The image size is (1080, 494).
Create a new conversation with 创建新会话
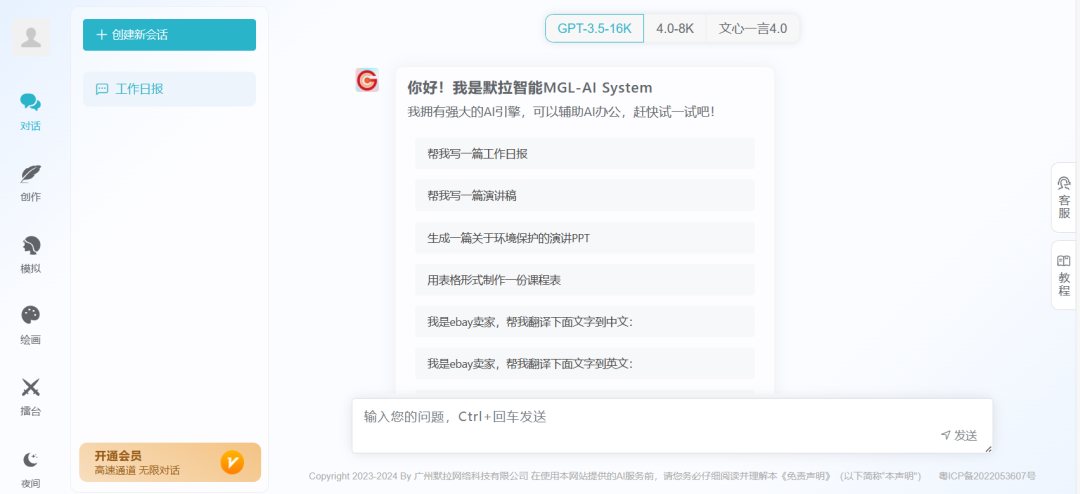pyautogui.click(x=169, y=34)
